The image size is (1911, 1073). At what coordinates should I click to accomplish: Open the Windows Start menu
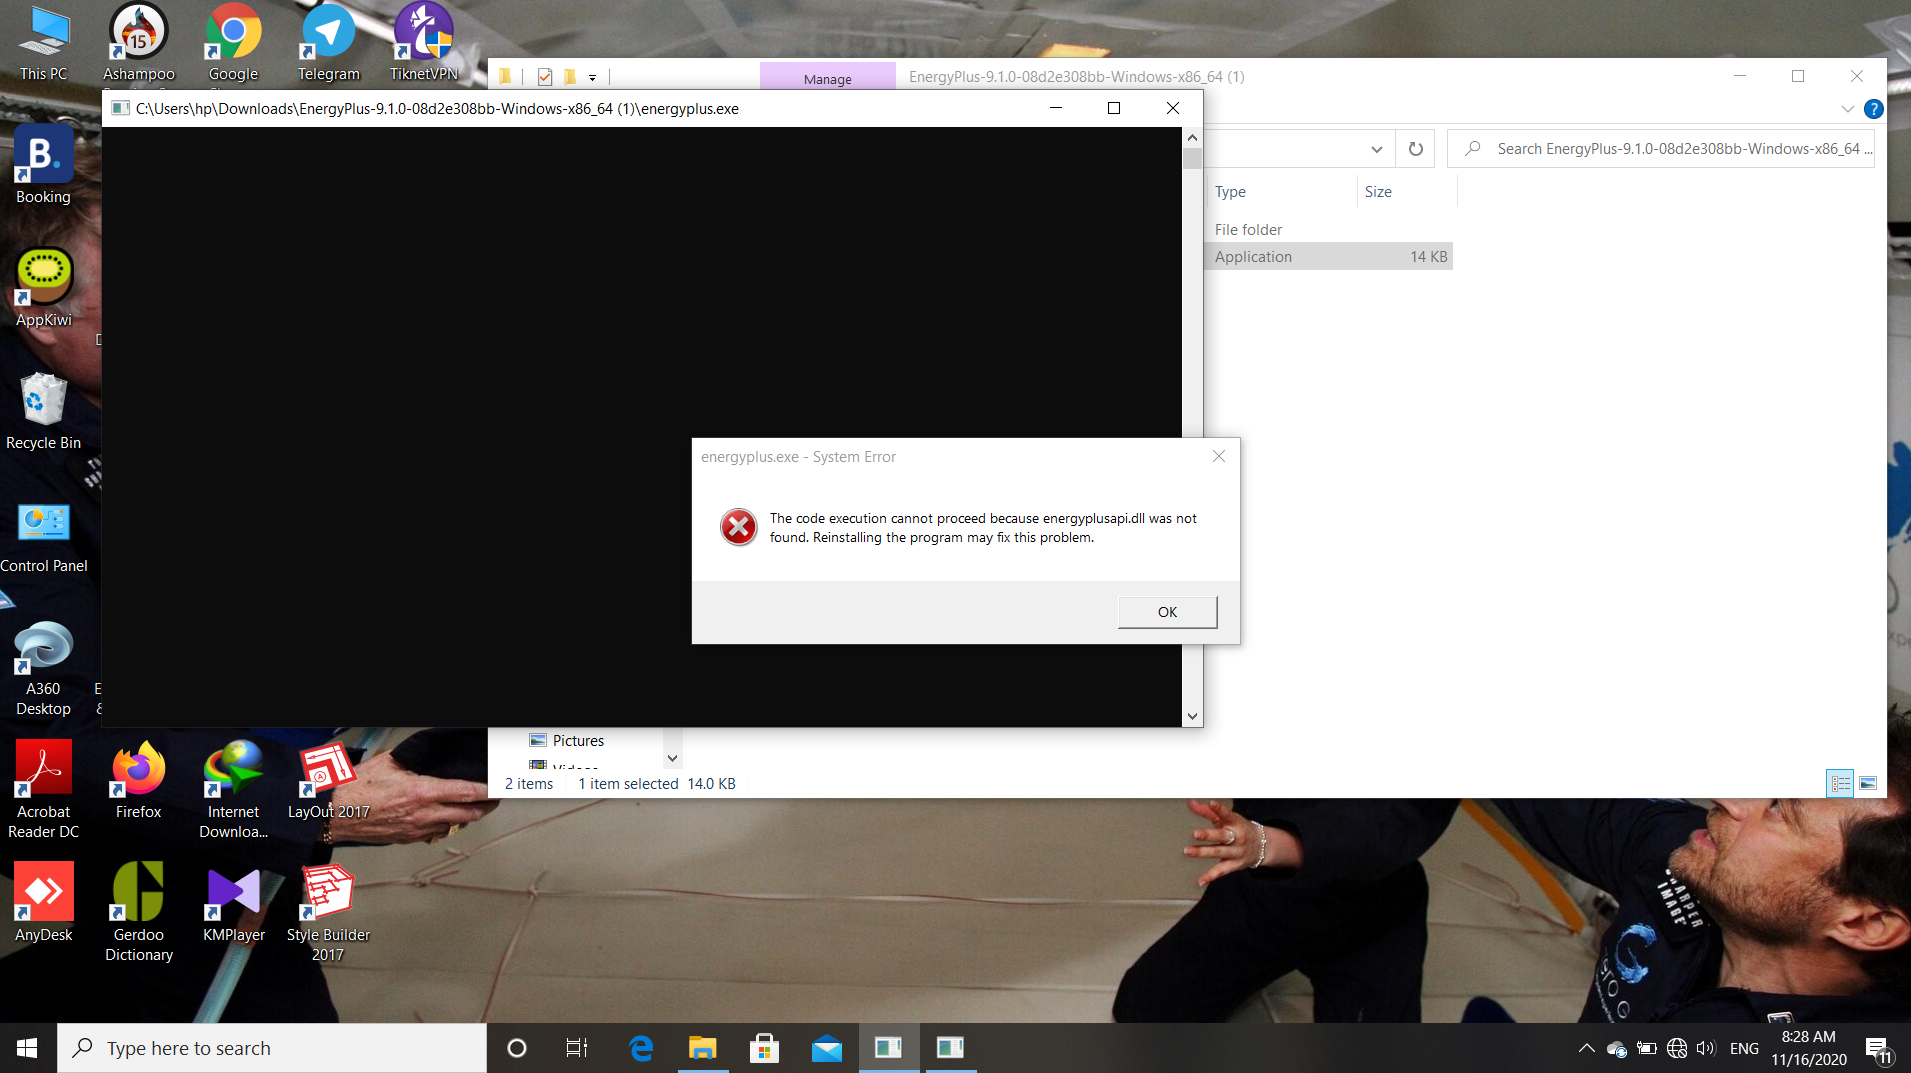point(28,1048)
